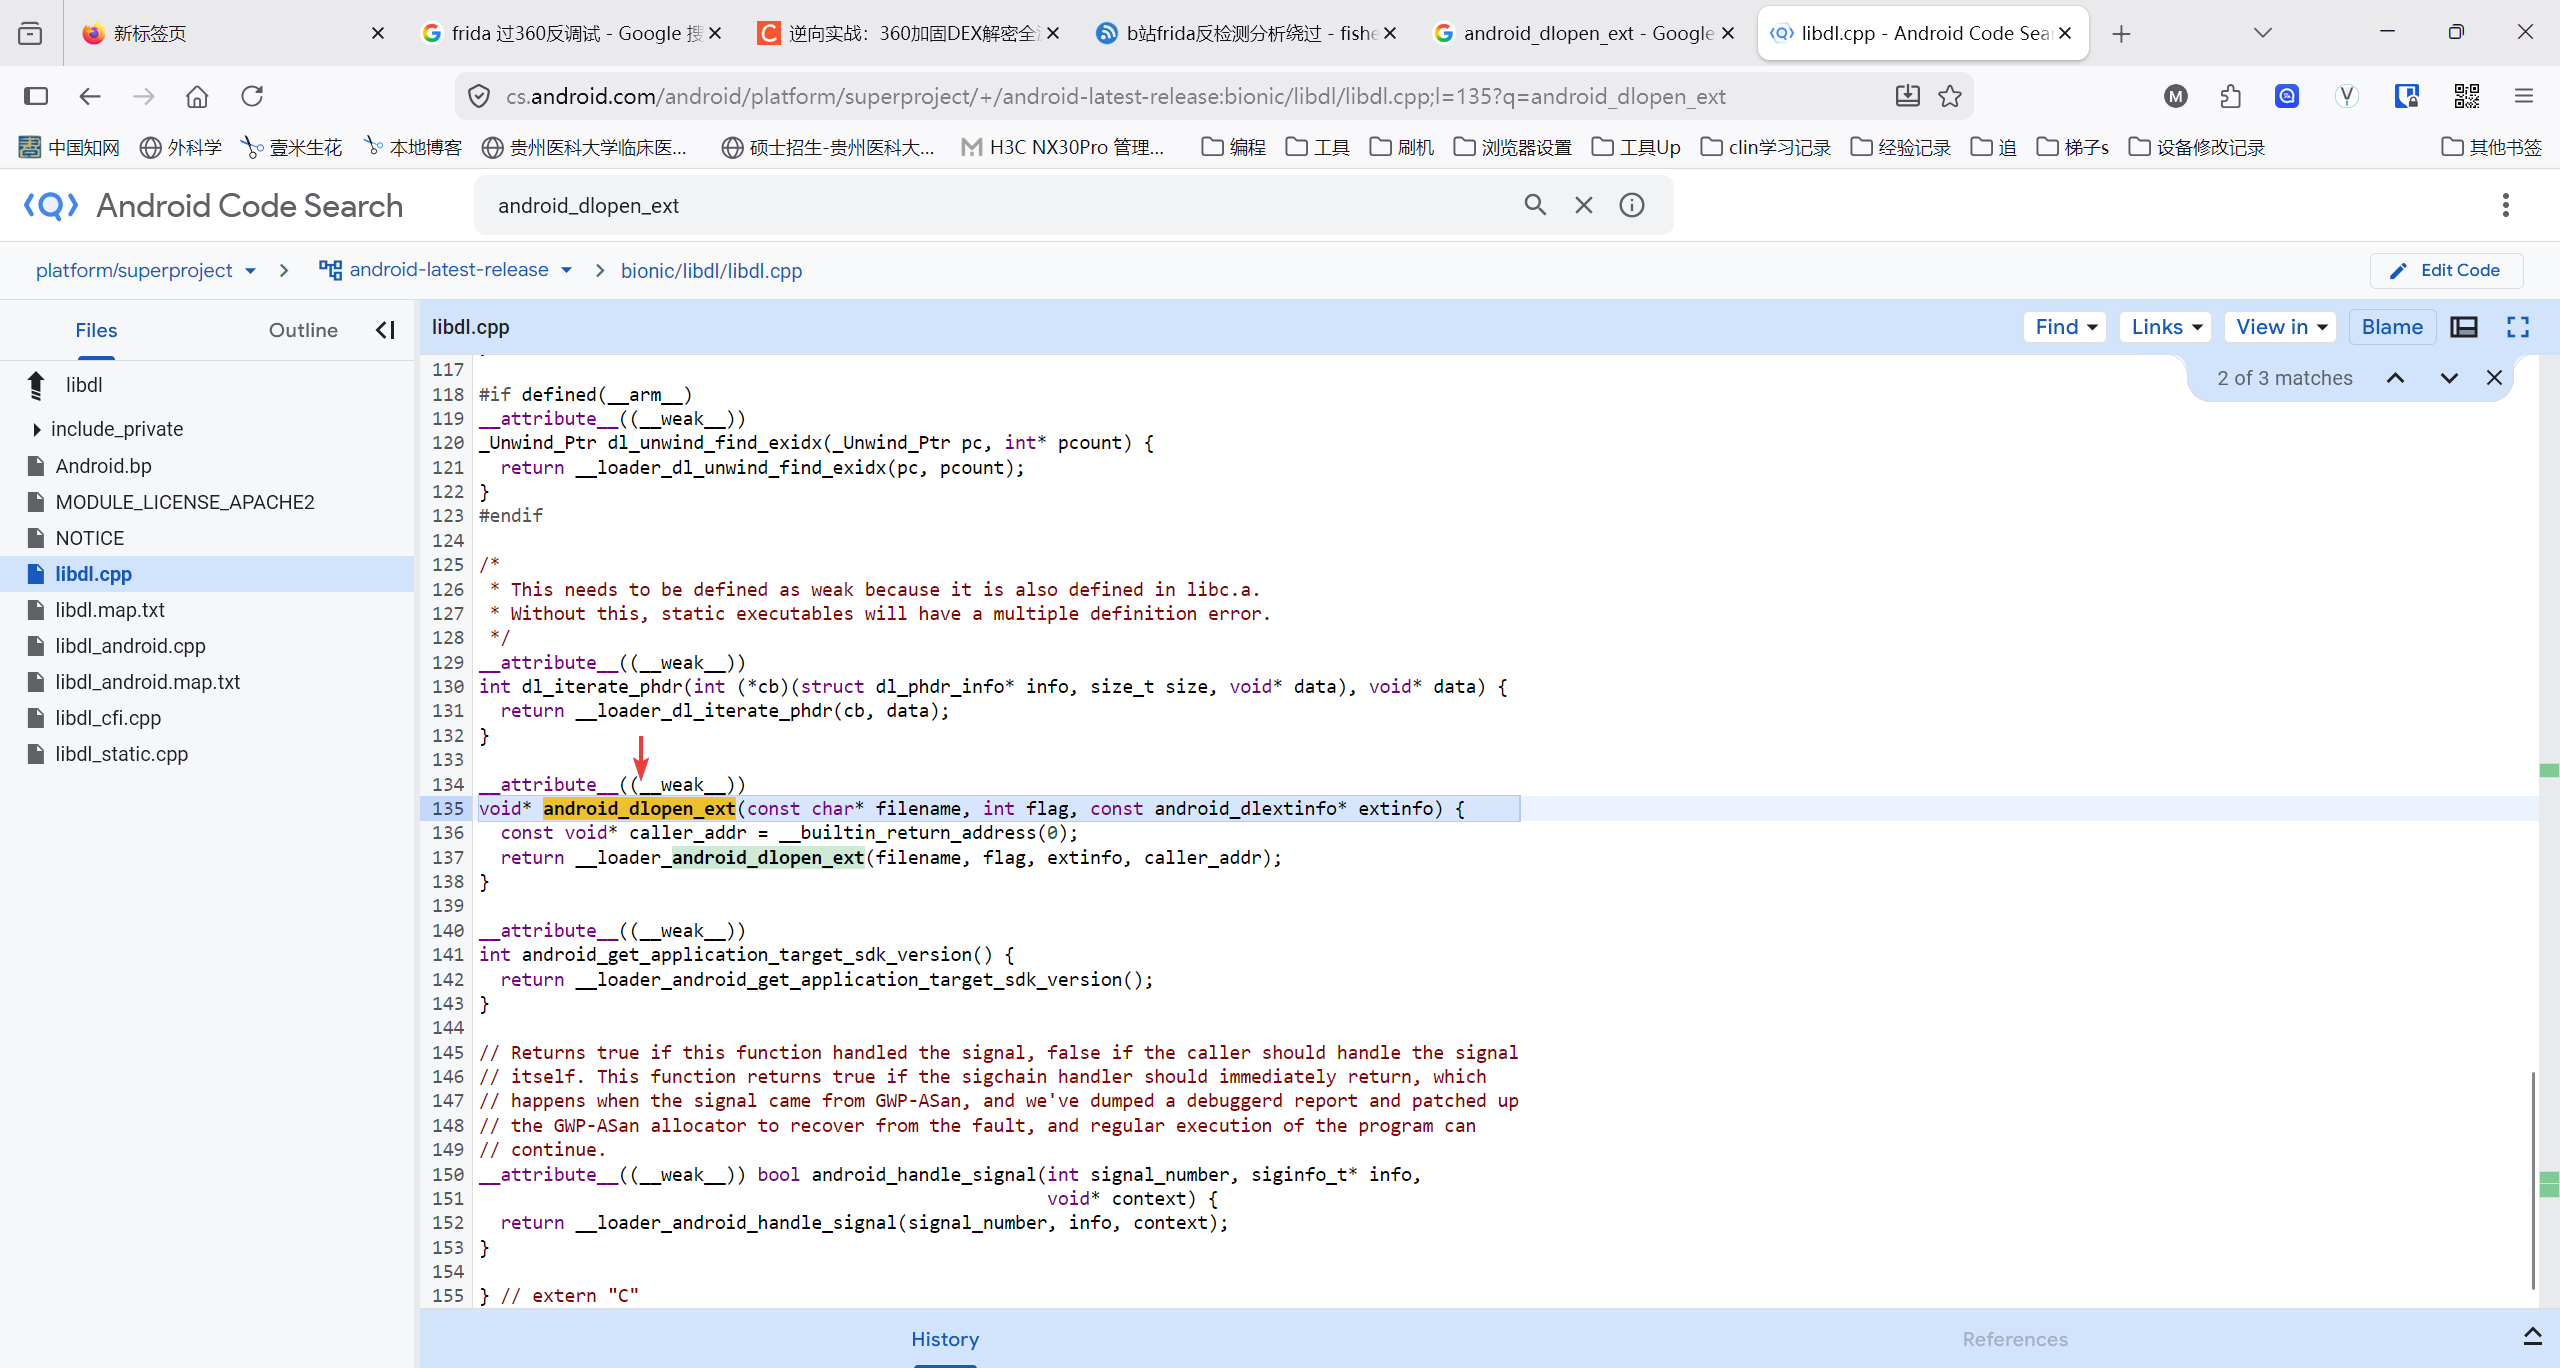Go to next find match

tap(2449, 378)
